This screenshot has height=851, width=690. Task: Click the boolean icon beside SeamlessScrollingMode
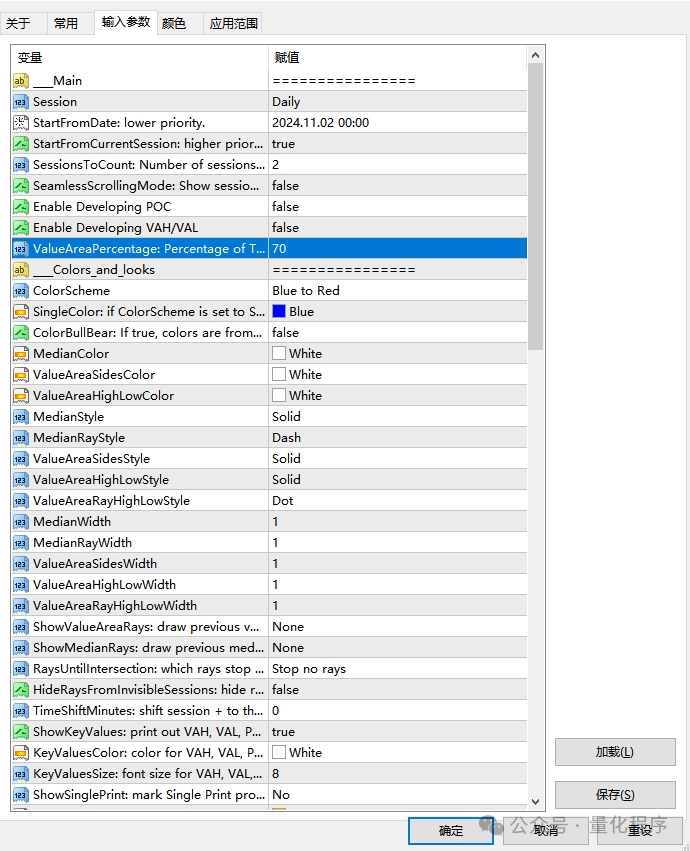tap(21, 186)
